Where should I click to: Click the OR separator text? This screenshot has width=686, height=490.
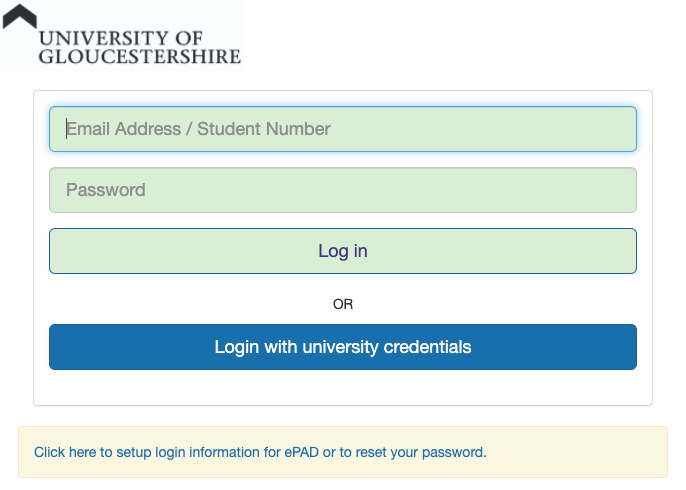(343, 304)
